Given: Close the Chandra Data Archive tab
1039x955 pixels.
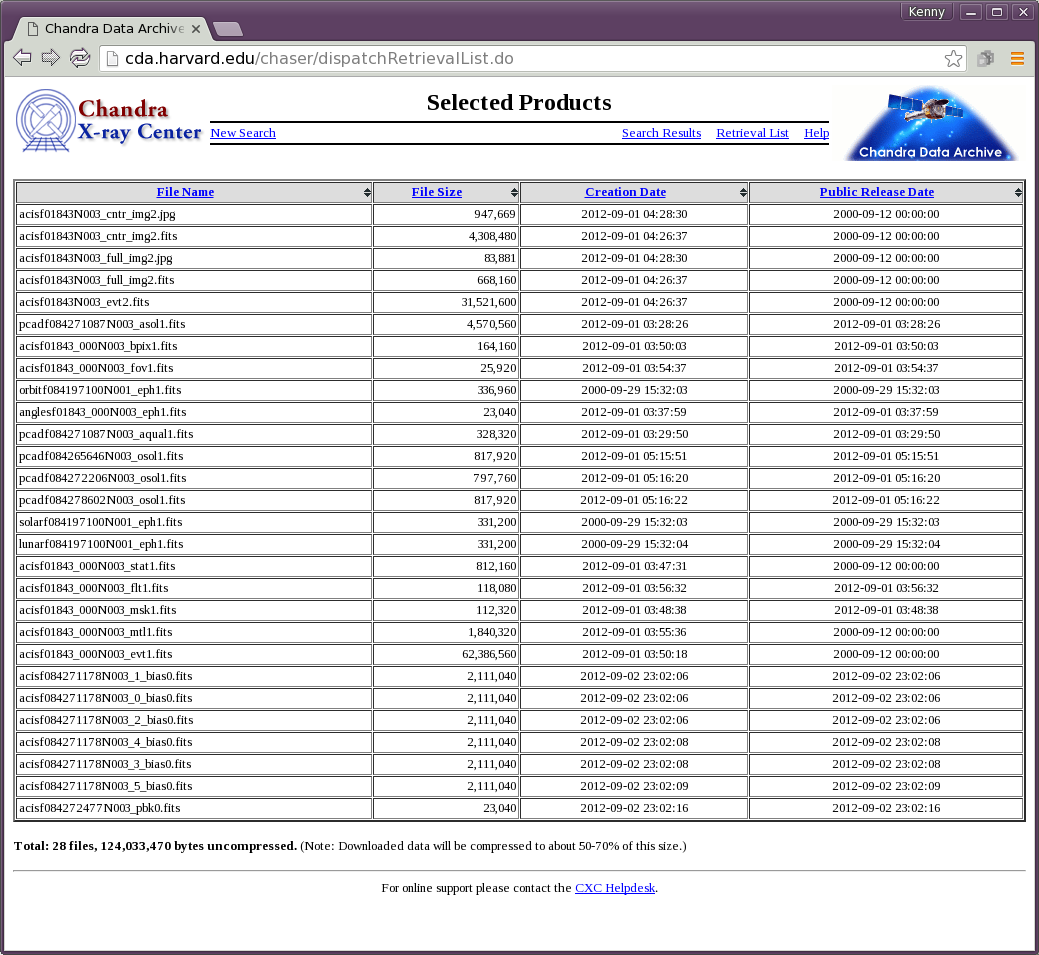Looking at the screenshot, I should pyautogui.click(x=195, y=28).
